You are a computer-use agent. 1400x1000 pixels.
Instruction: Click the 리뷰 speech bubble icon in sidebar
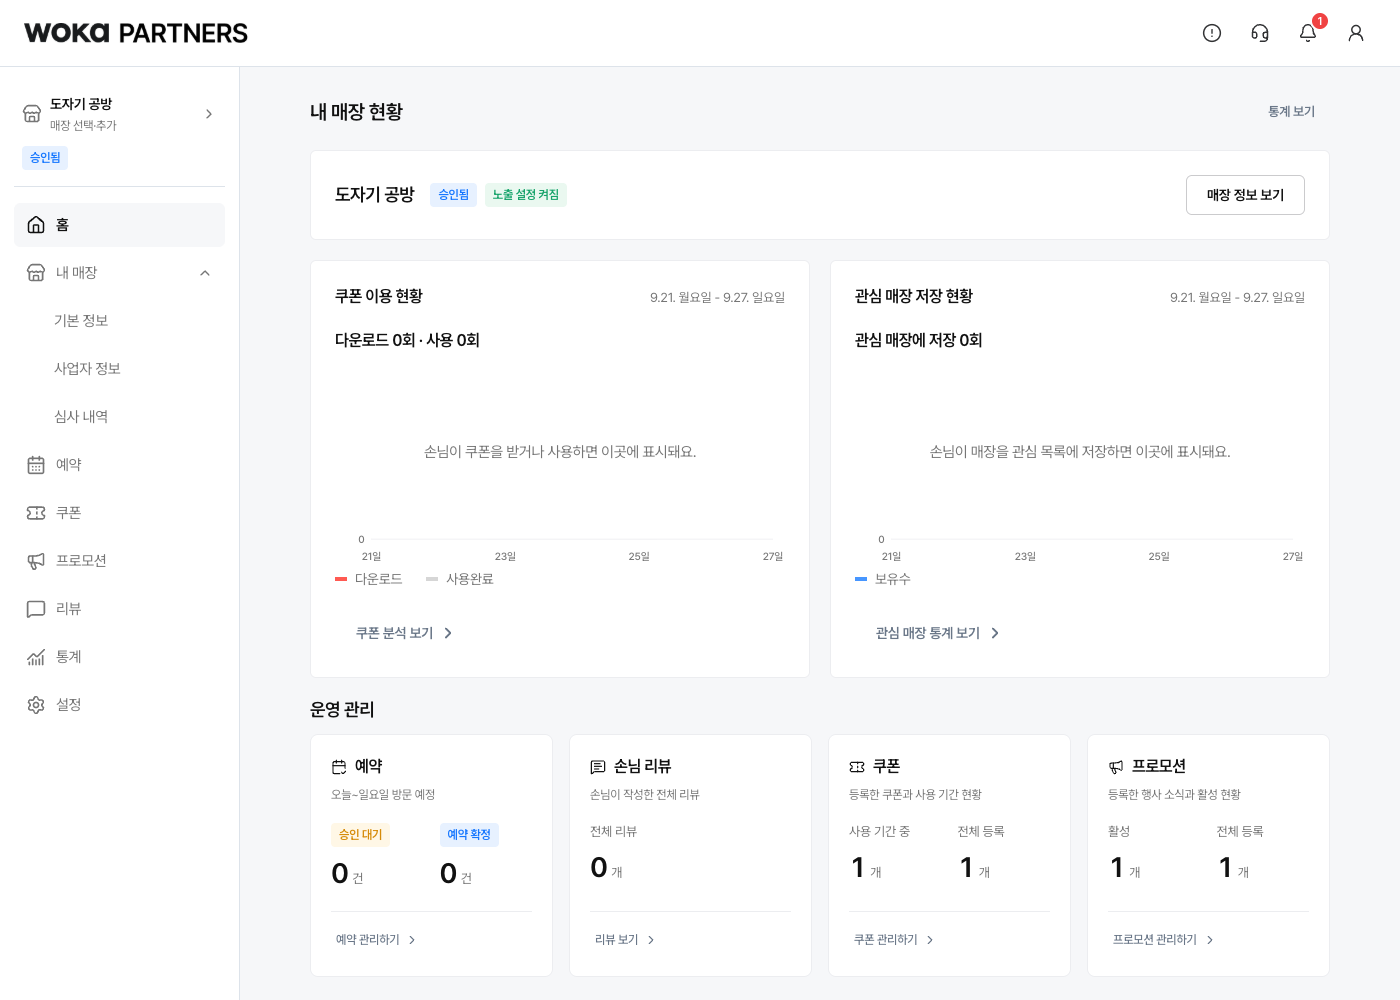click(x=36, y=609)
